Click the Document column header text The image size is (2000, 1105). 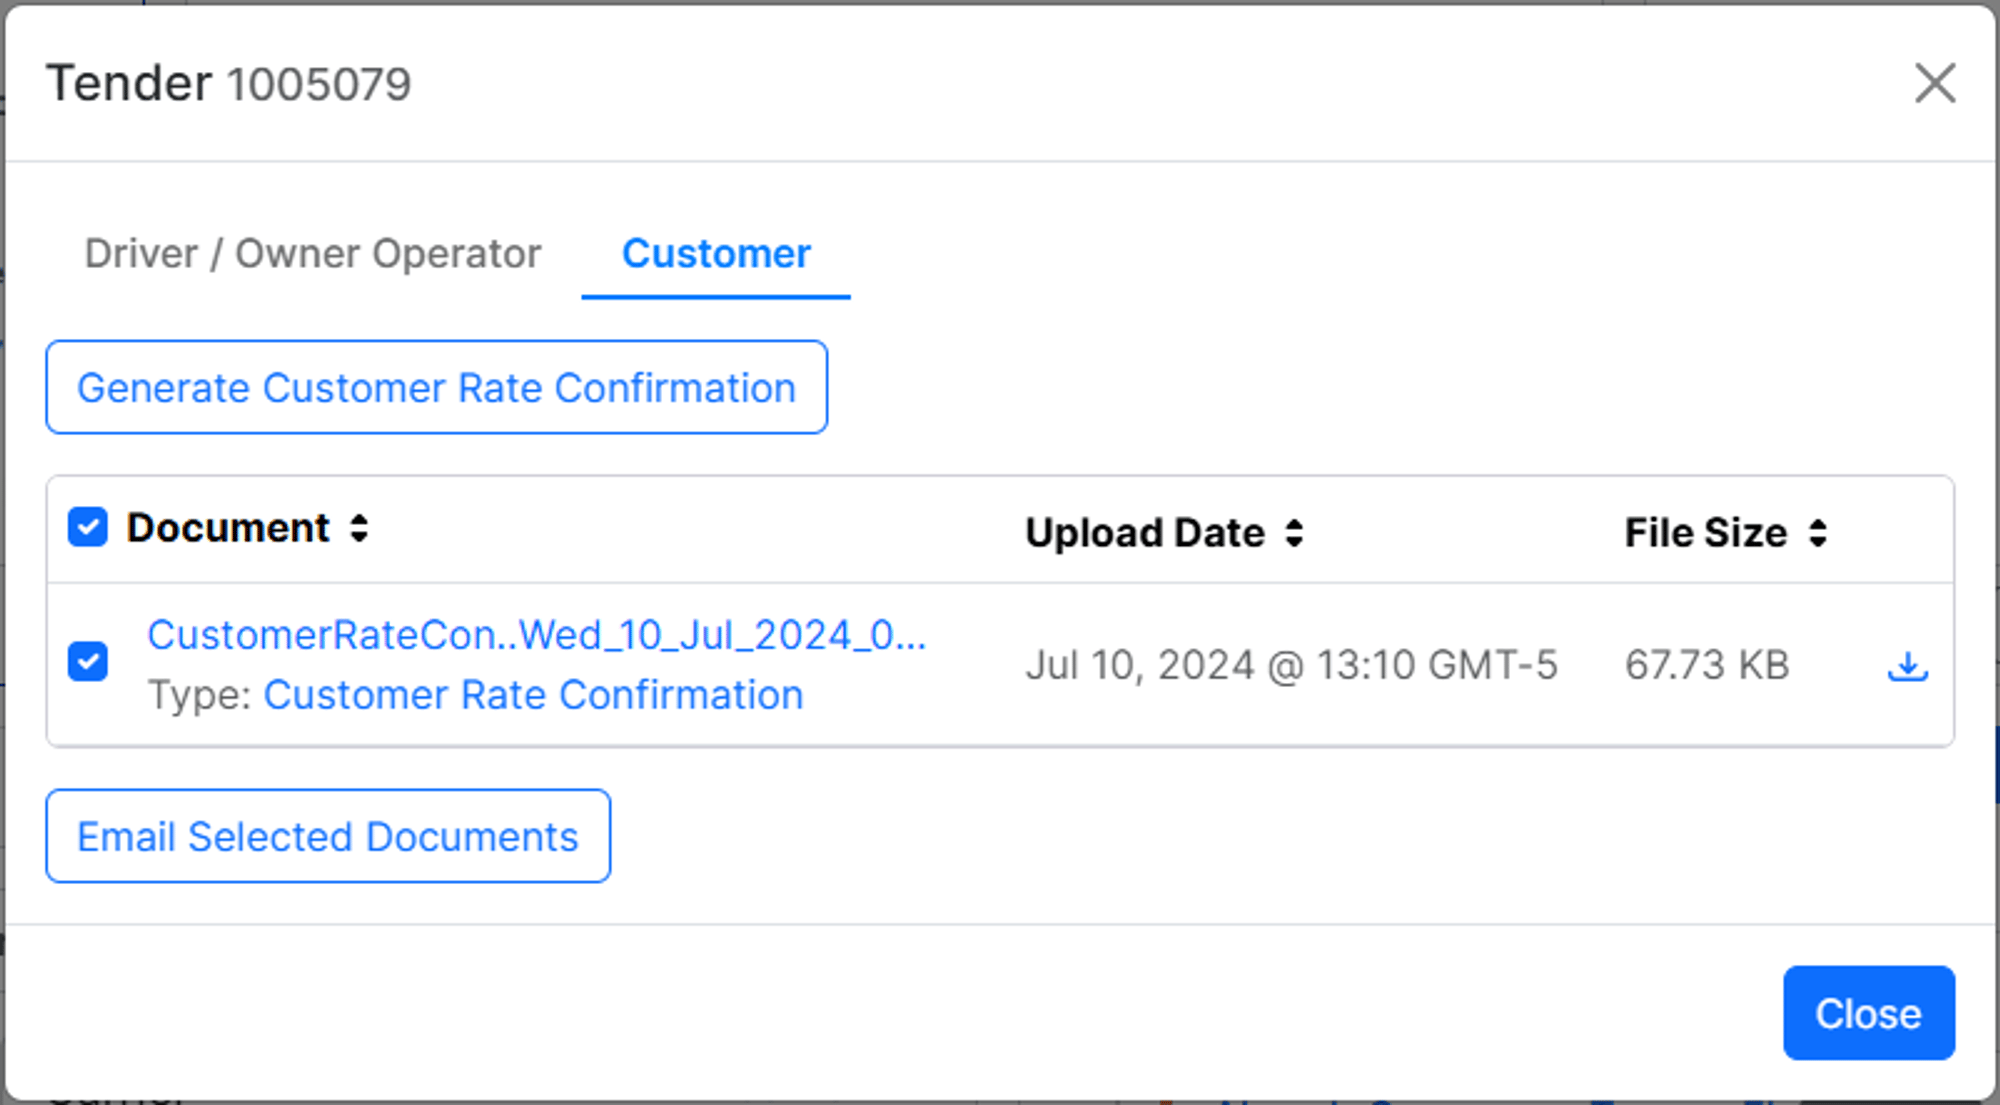[228, 528]
